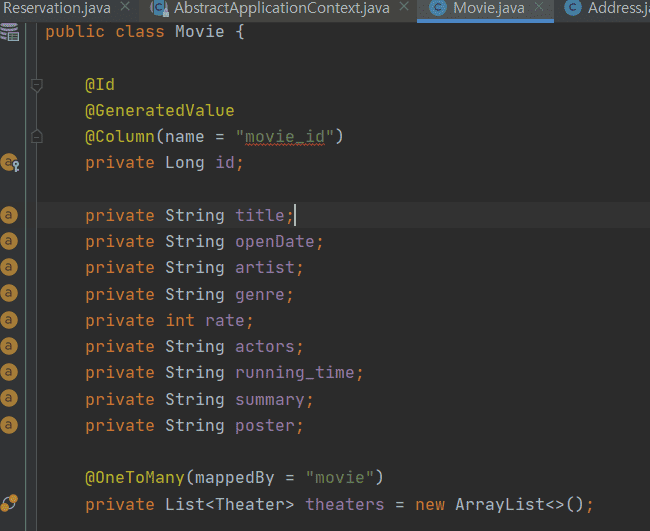Close the Movie.java tab

539,8
